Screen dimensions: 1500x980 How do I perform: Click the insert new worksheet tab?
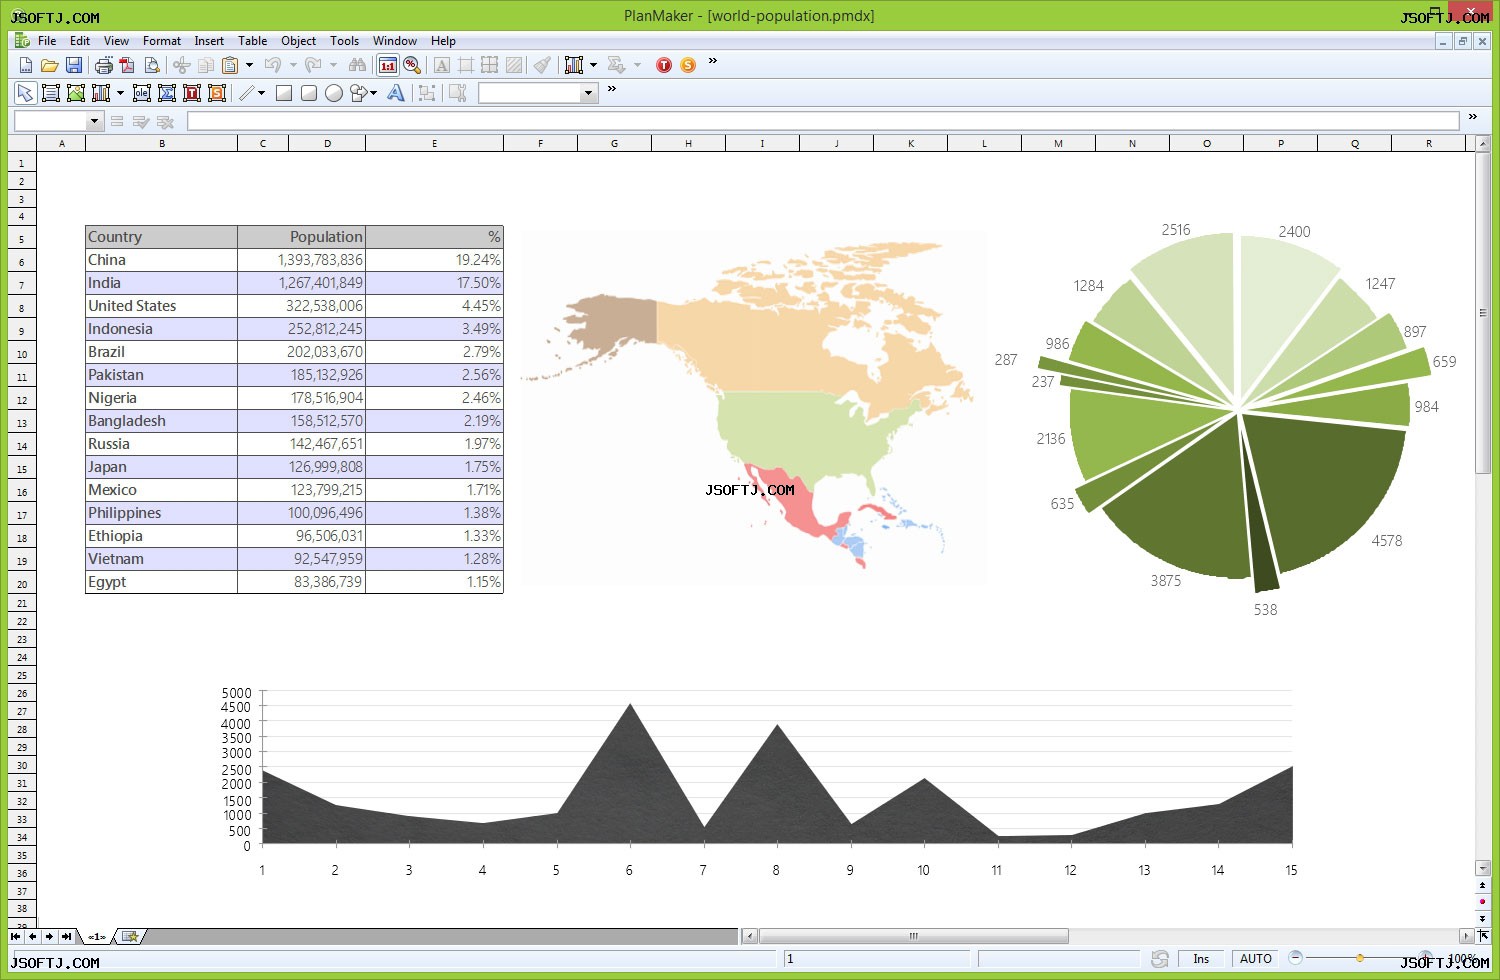[x=130, y=937]
